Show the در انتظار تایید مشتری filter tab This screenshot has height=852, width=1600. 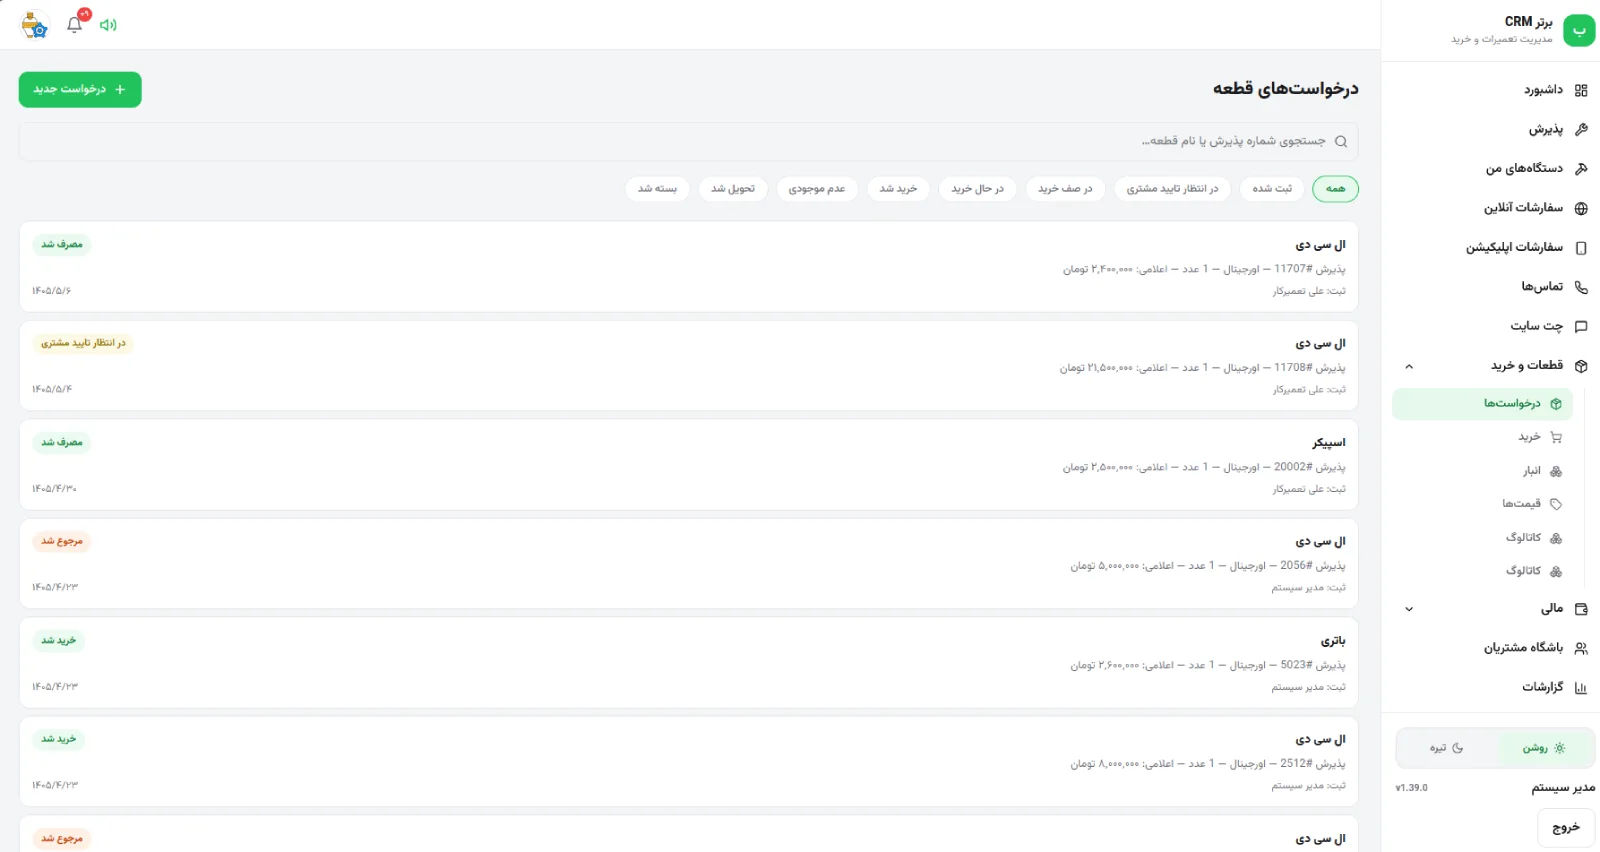pyautogui.click(x=1172, y=189)
